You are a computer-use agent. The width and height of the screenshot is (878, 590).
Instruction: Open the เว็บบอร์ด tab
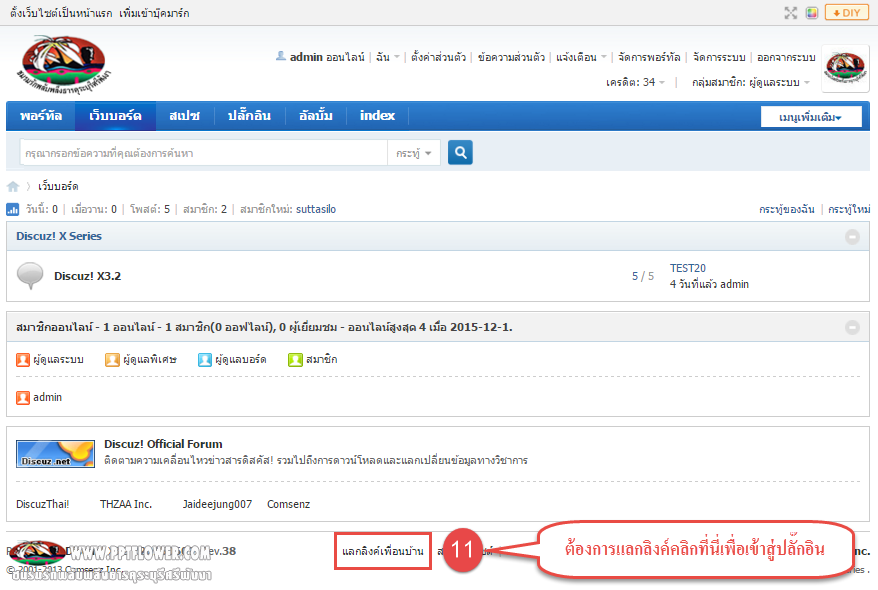pos(115,116)
